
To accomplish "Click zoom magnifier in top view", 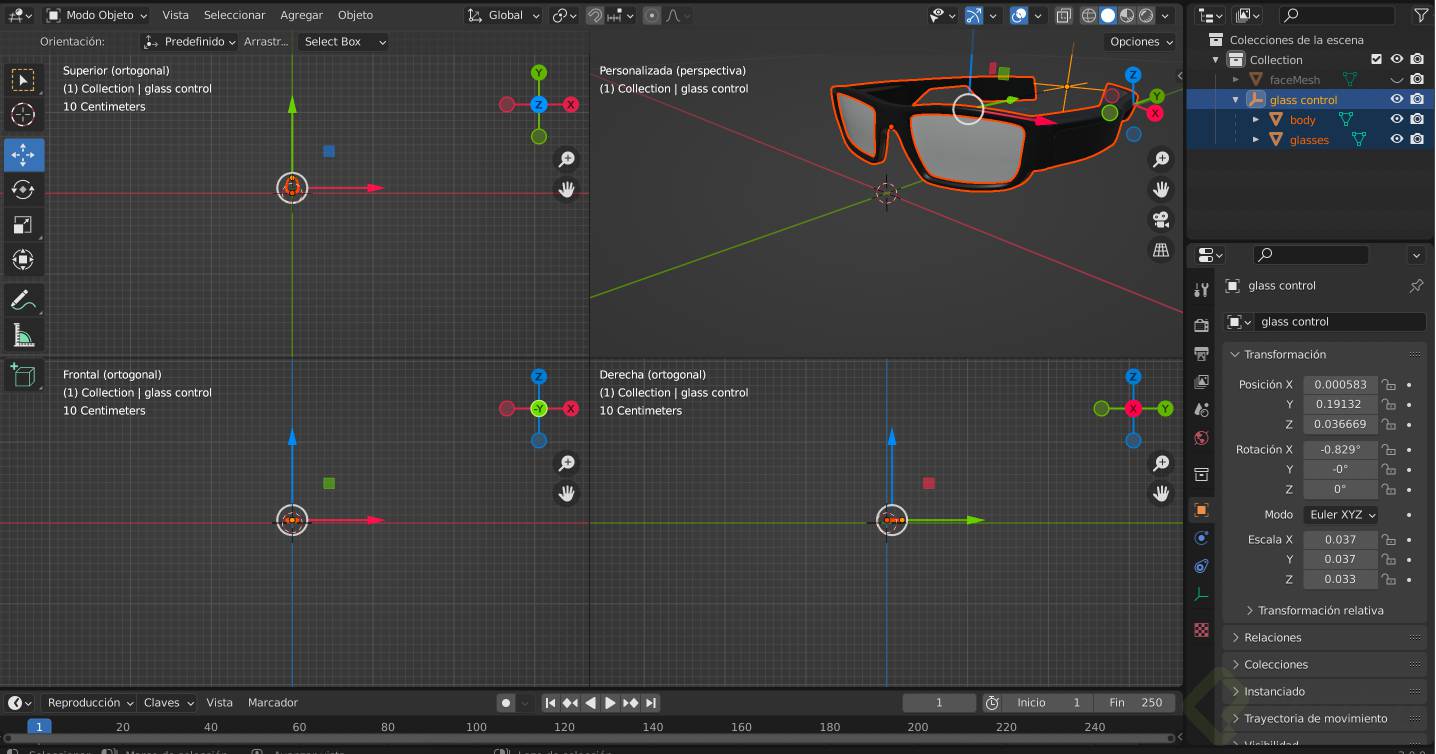I will [567, 160].
